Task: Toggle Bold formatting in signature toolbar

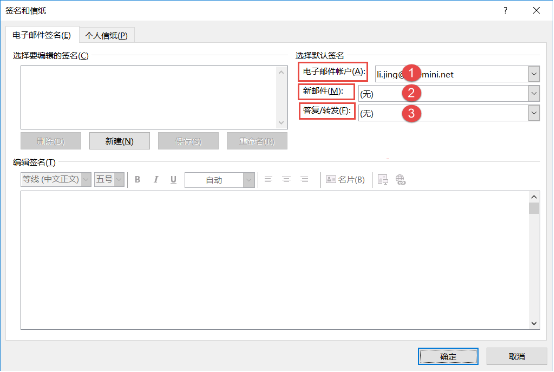Action: (137, 179)
